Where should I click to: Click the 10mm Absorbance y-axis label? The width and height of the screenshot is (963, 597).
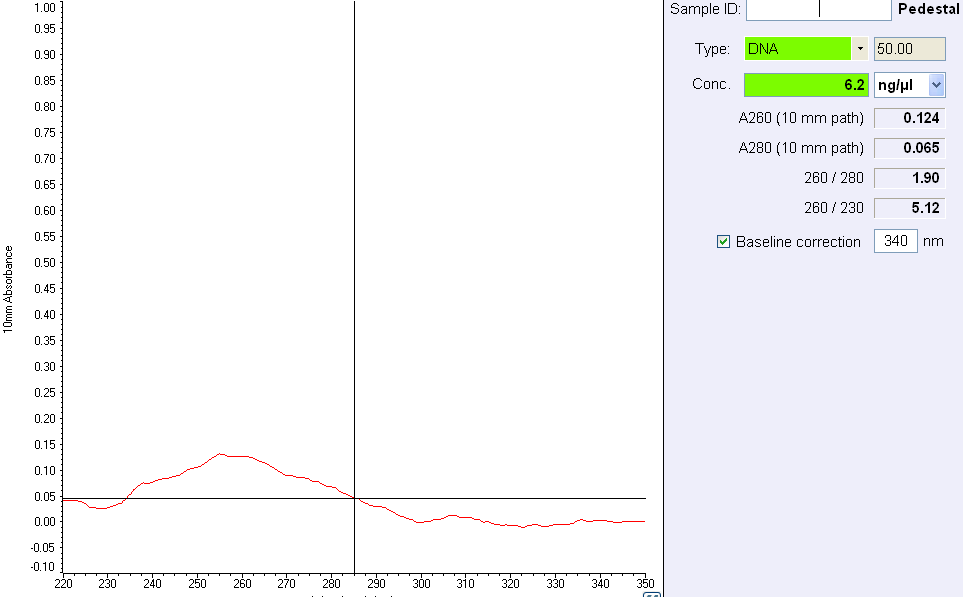tap(9, 289)
